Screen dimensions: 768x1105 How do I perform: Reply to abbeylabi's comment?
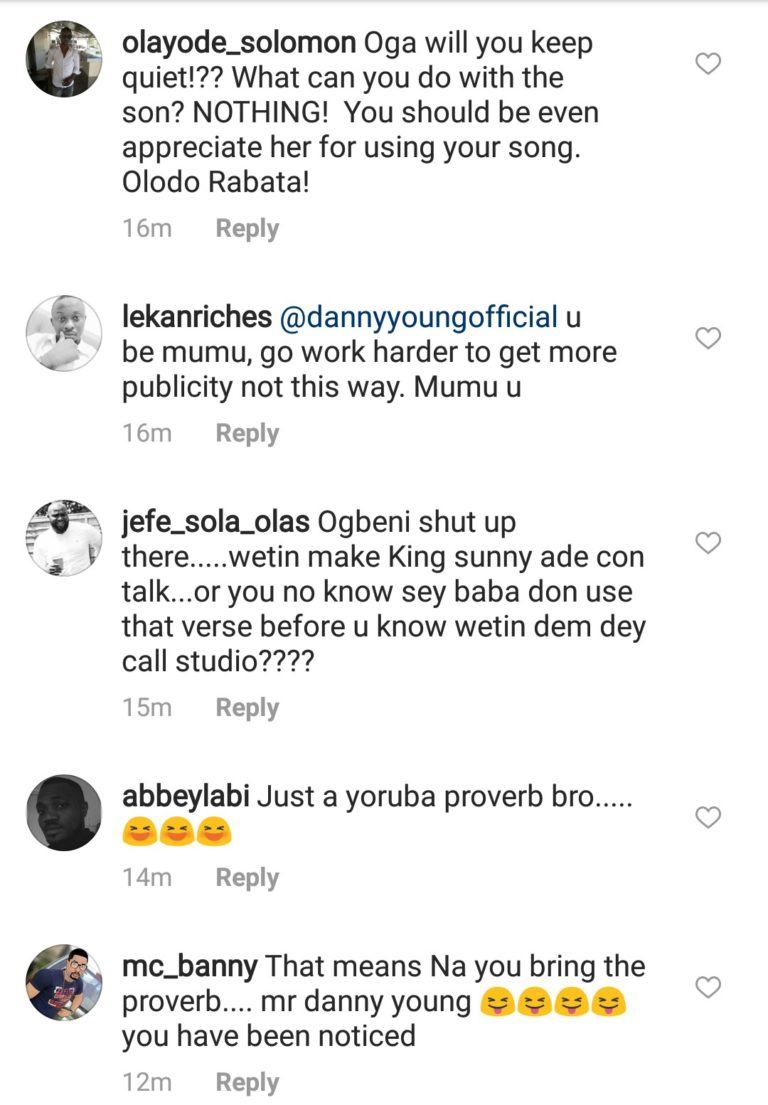click(x=247, y=877)
